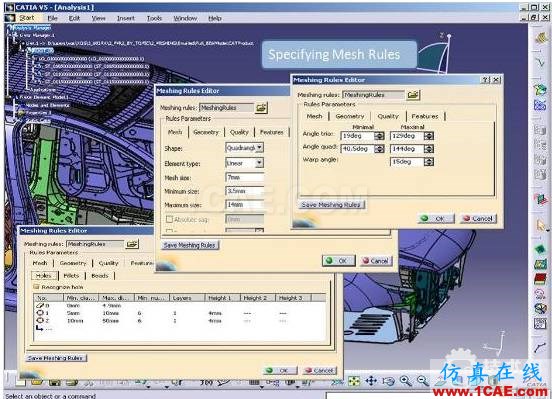Click the red-green layered plane icon in right toolbar
Viewport: 552px width, 399px height.
pos(540,199)
